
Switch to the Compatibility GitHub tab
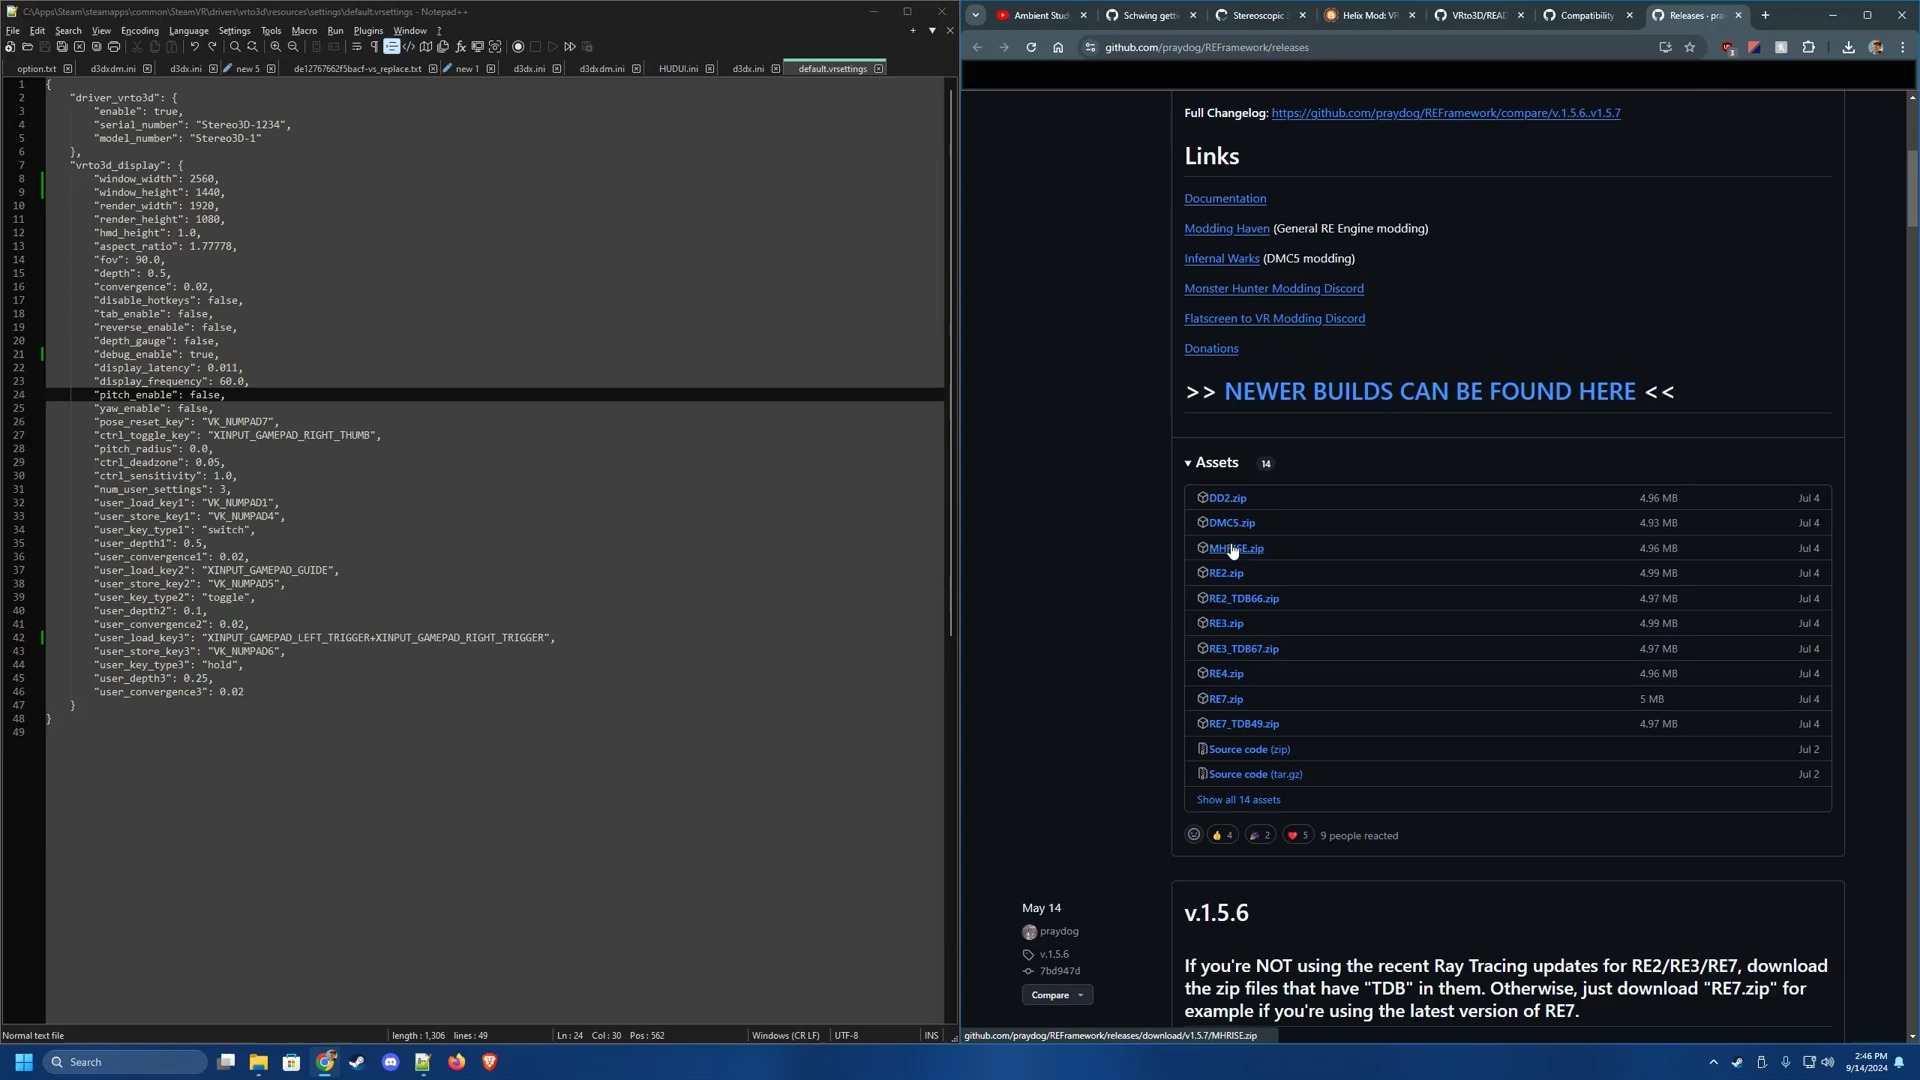coord(1588,15)
